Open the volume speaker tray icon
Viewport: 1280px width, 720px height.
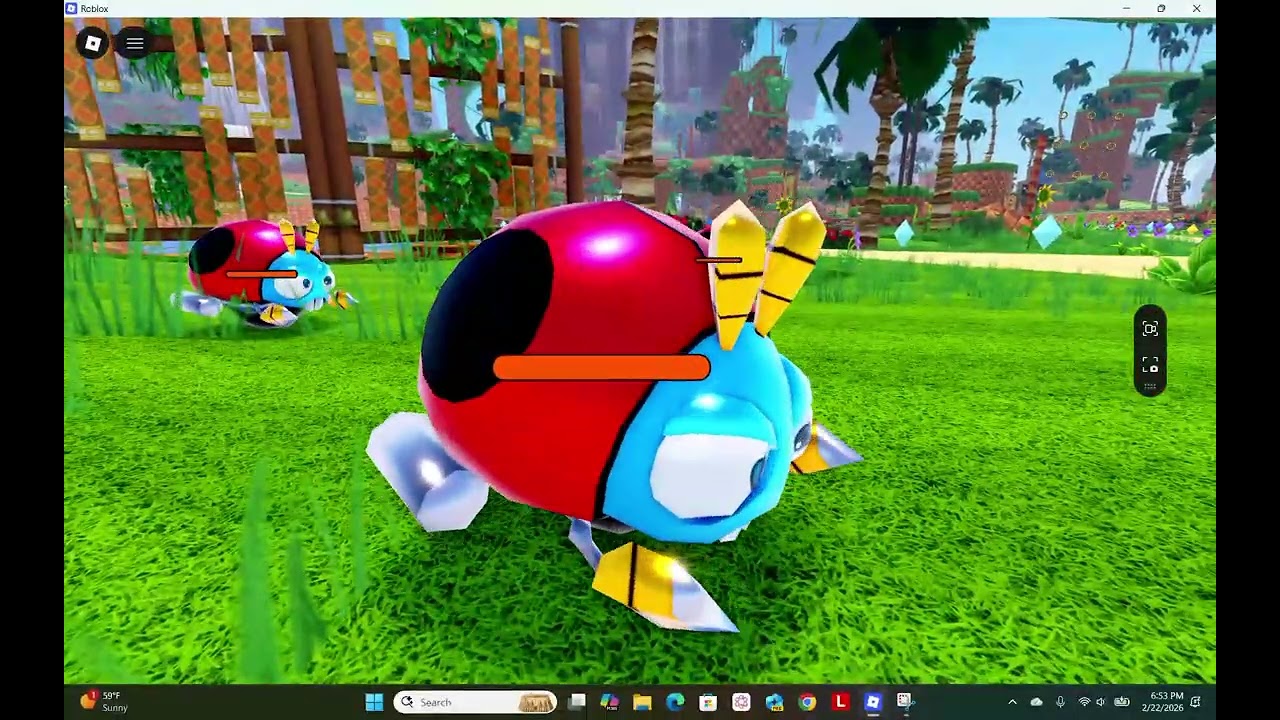coord(1101,702)
